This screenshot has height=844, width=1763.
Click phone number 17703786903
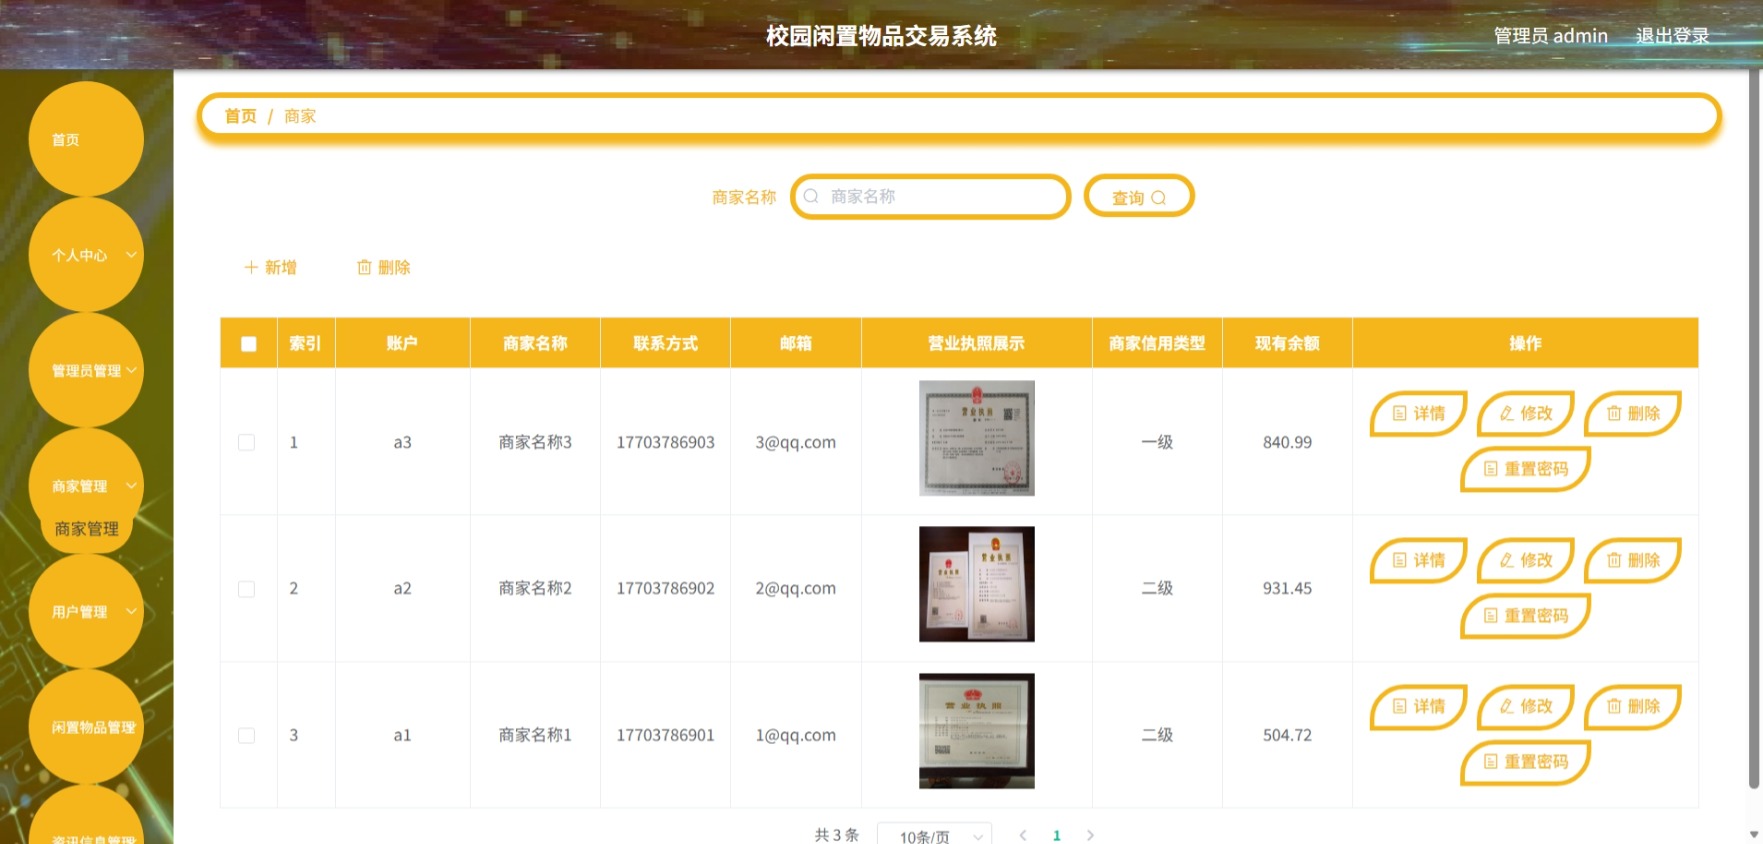point(665,442)
